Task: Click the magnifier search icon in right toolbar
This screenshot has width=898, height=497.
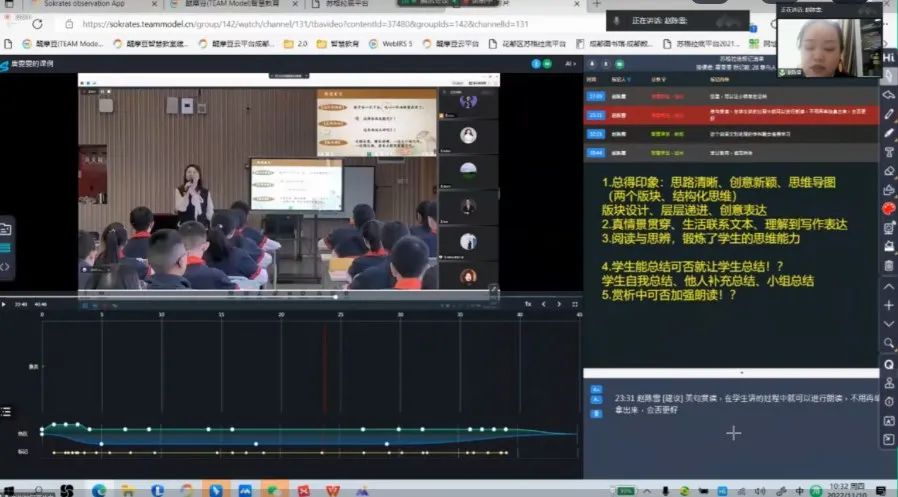Action: [x=888, y=343]
